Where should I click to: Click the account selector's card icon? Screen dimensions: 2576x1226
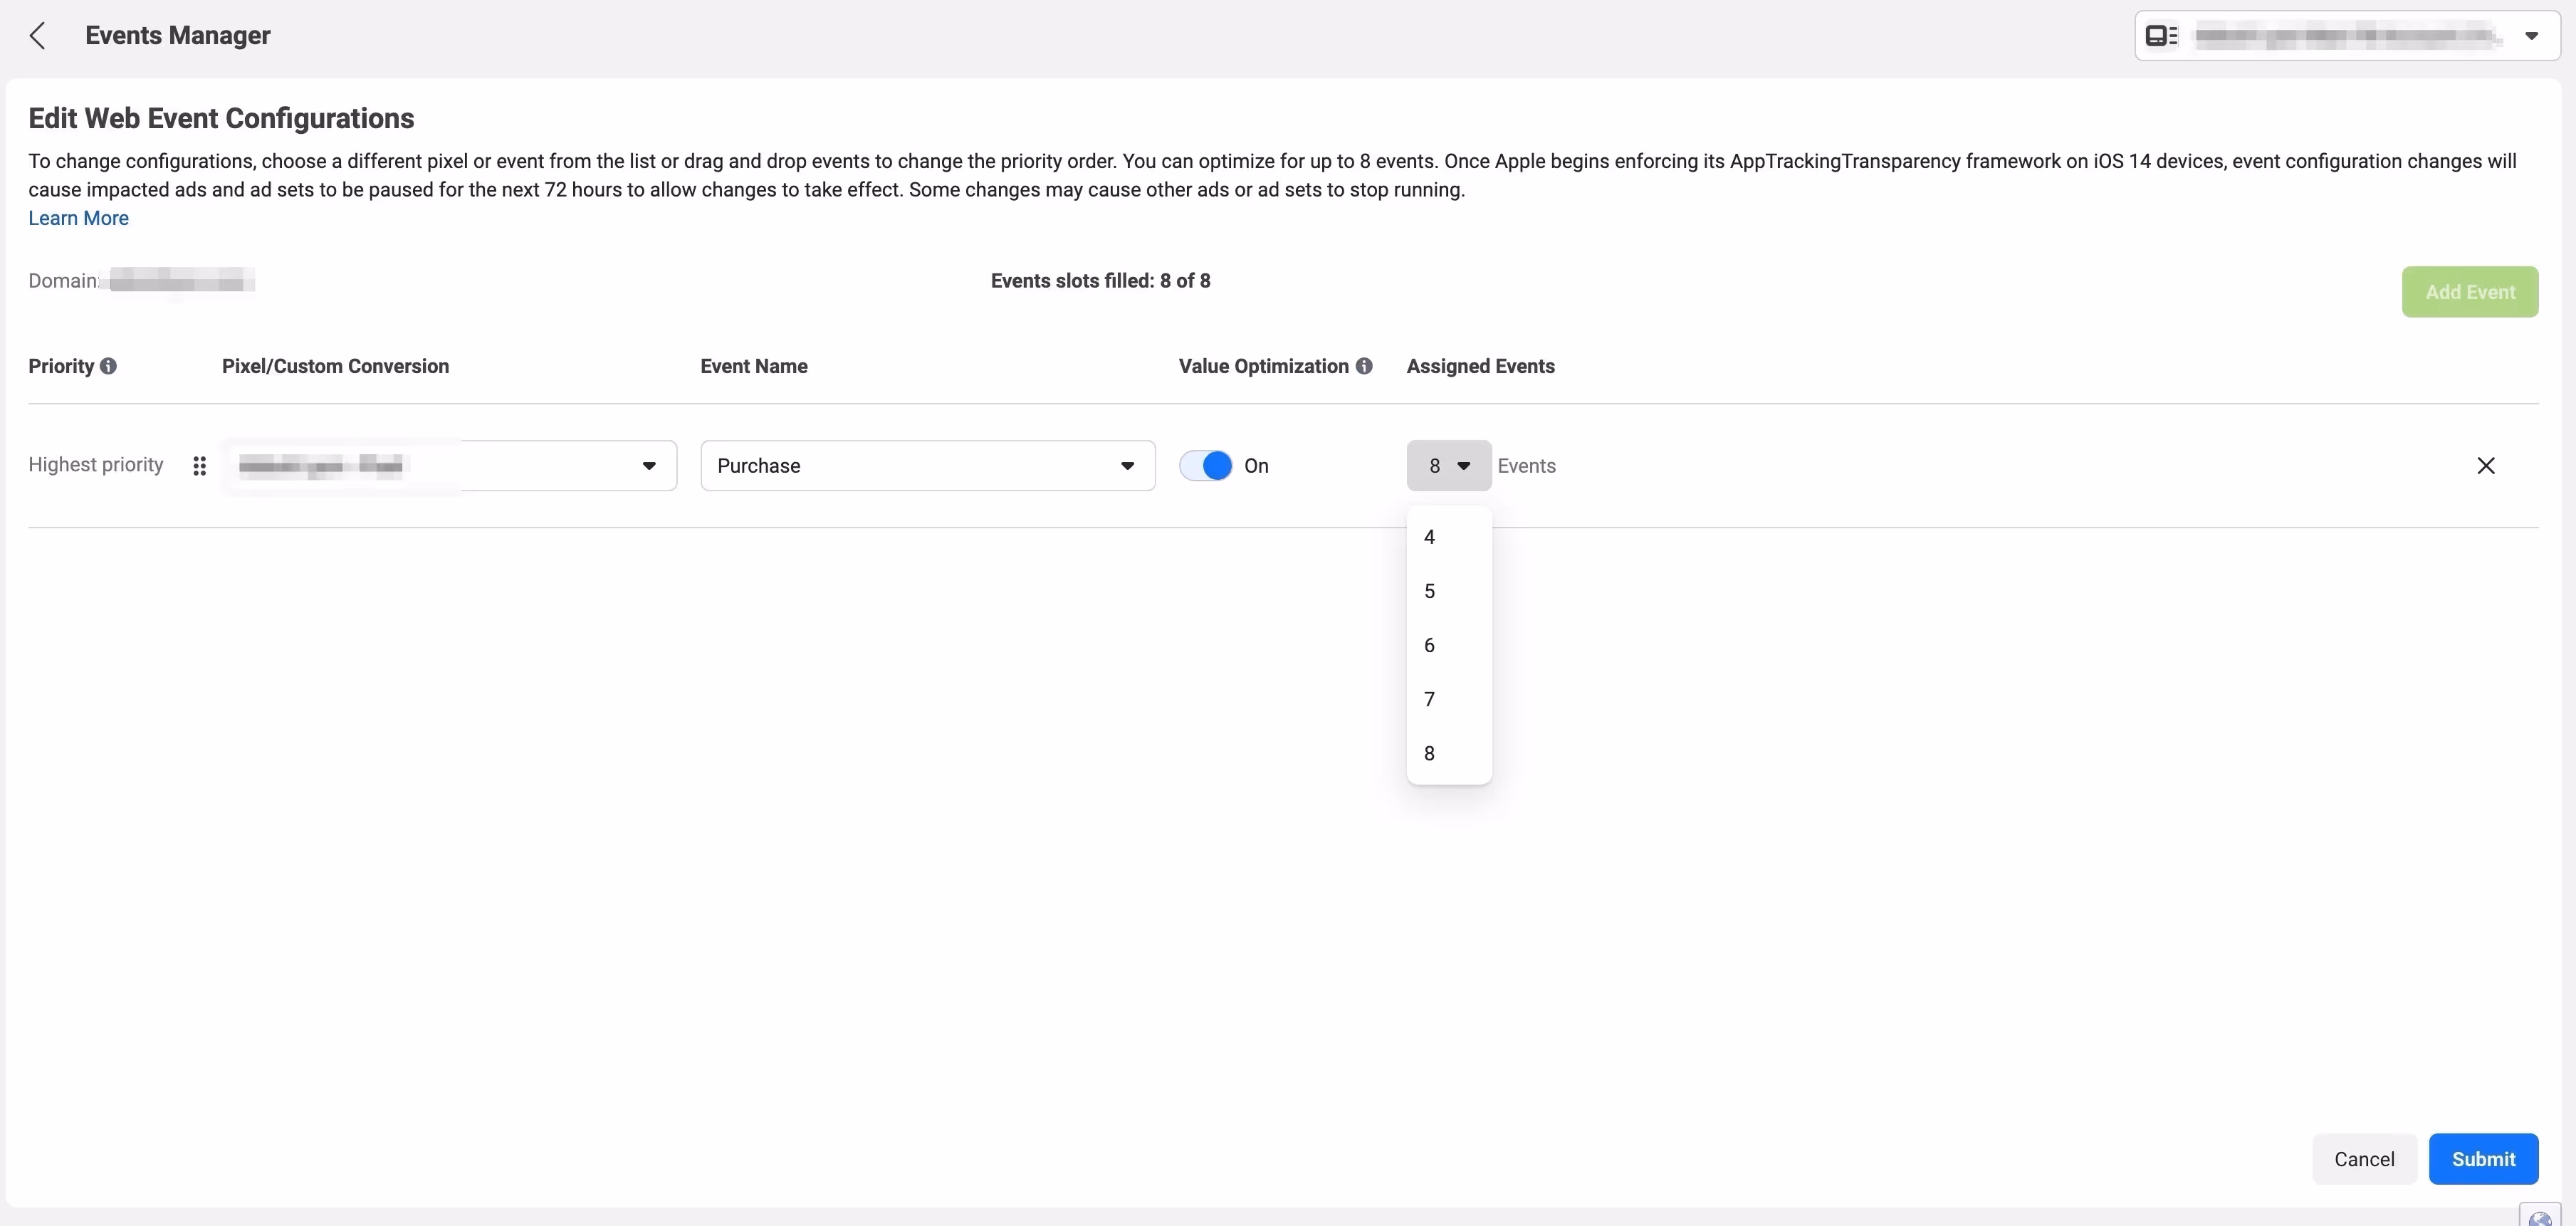[2161, 36]
